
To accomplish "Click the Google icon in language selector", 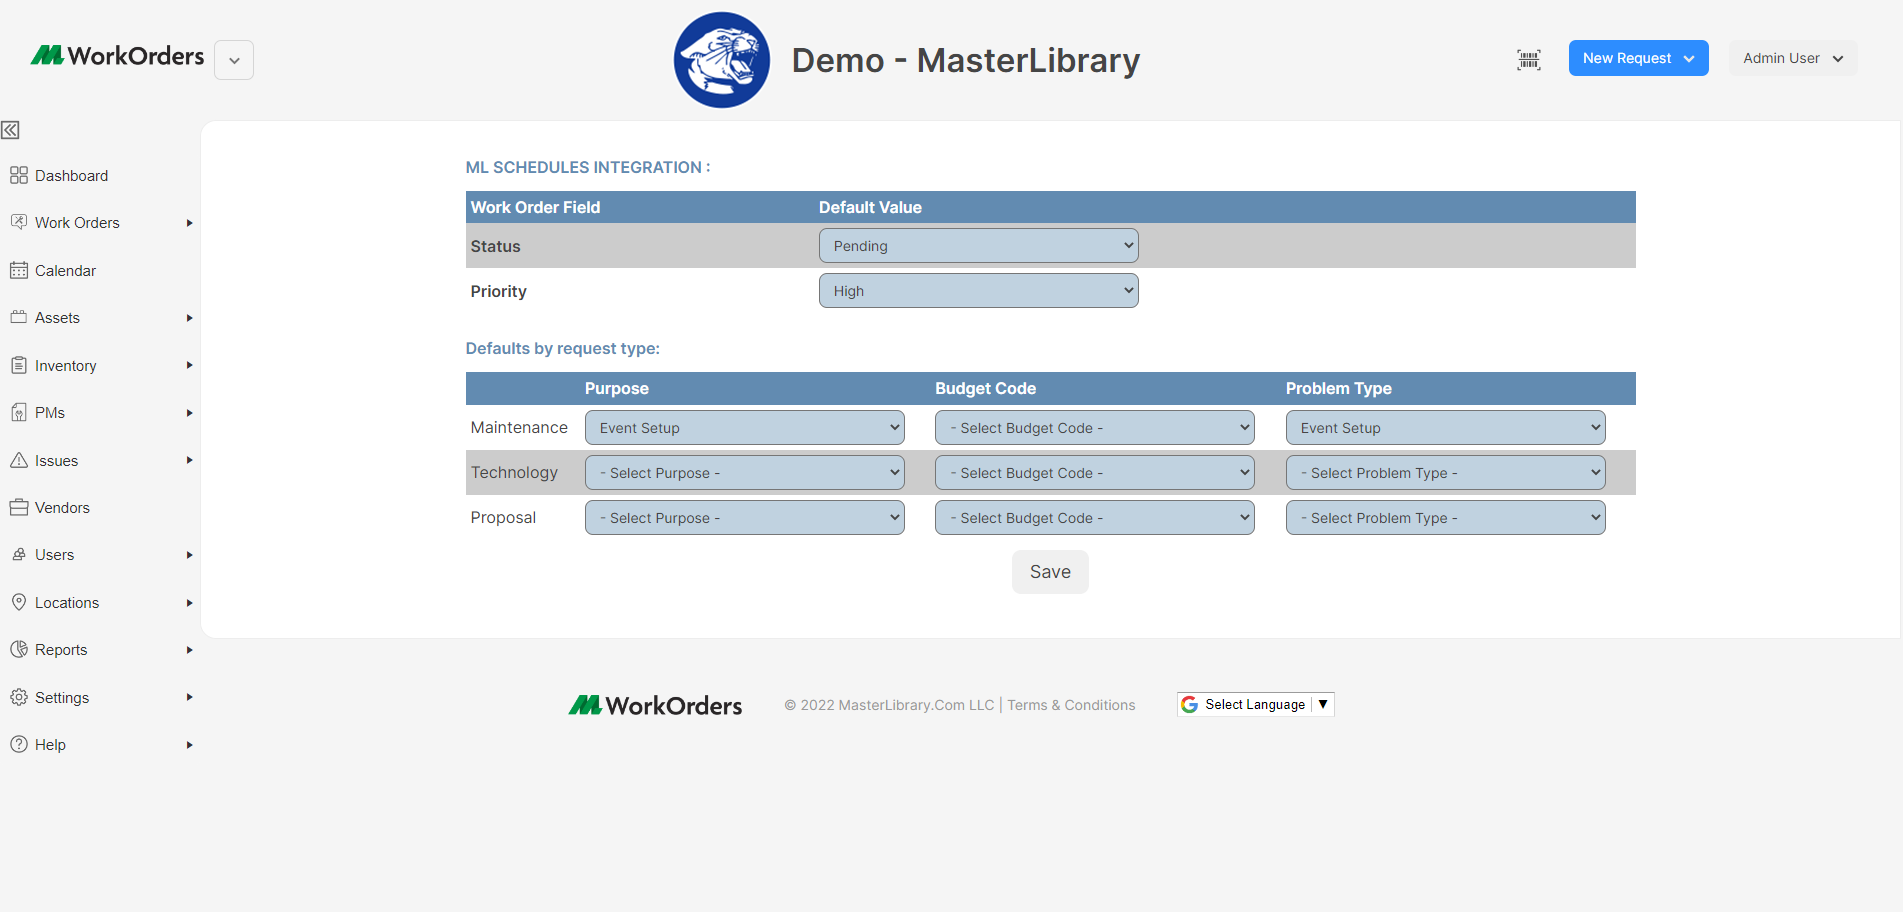I will [1190, 705].
